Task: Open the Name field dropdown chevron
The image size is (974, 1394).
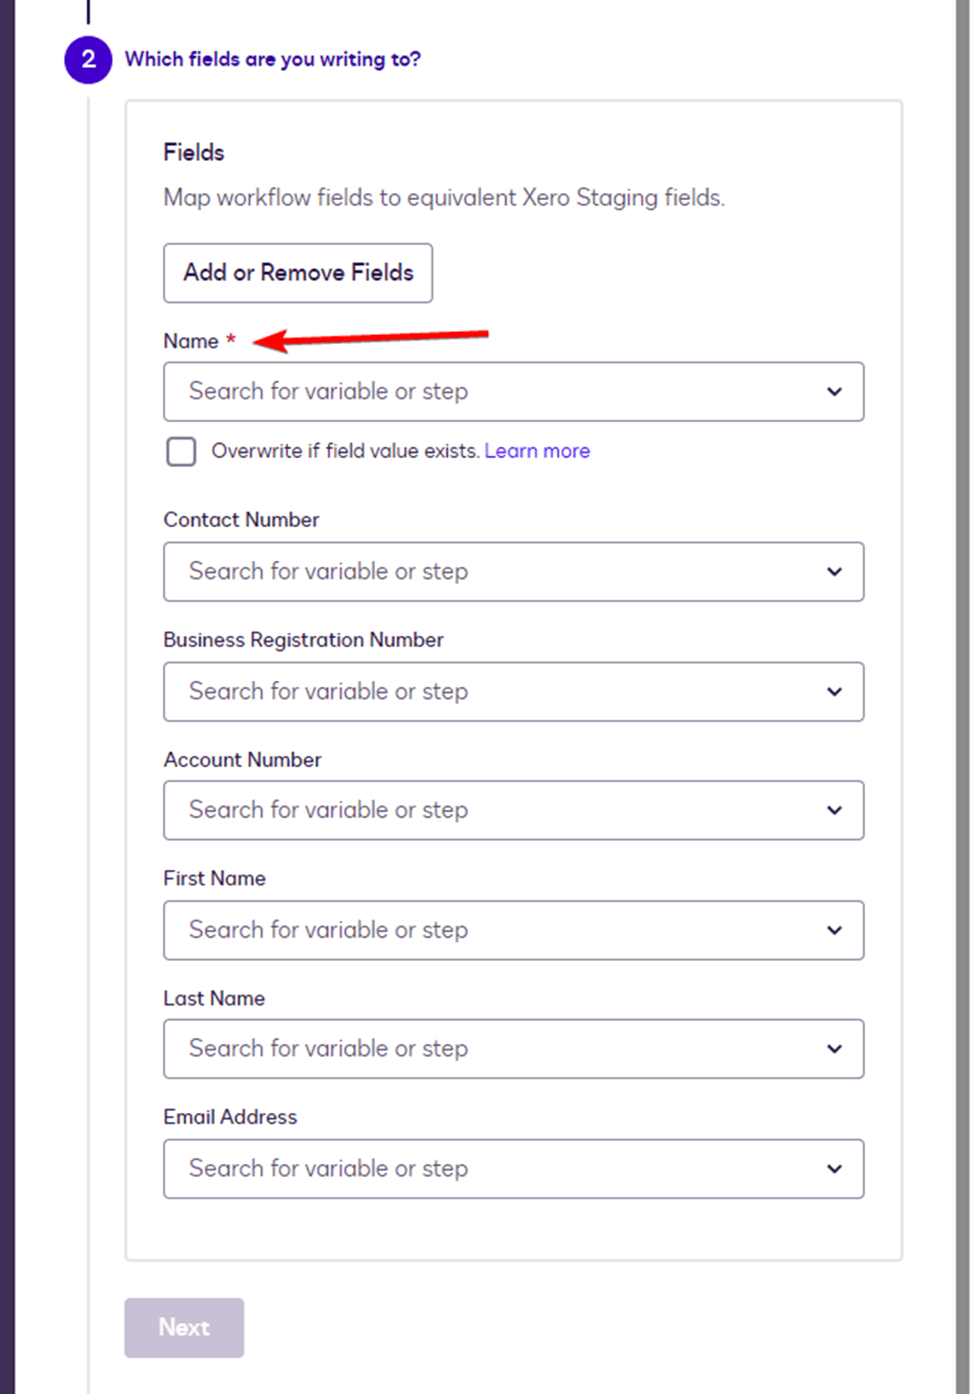Action: 834,392
